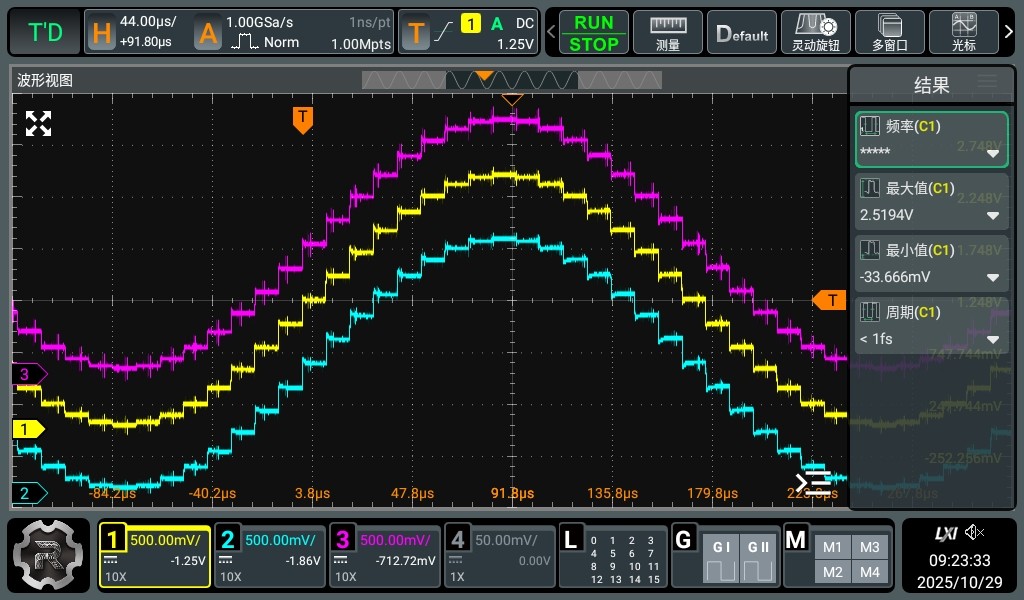The height and width of the screenshot is (600, 1024).
Task: Select the GII signal generator button
Action: [x=758, y=557]
